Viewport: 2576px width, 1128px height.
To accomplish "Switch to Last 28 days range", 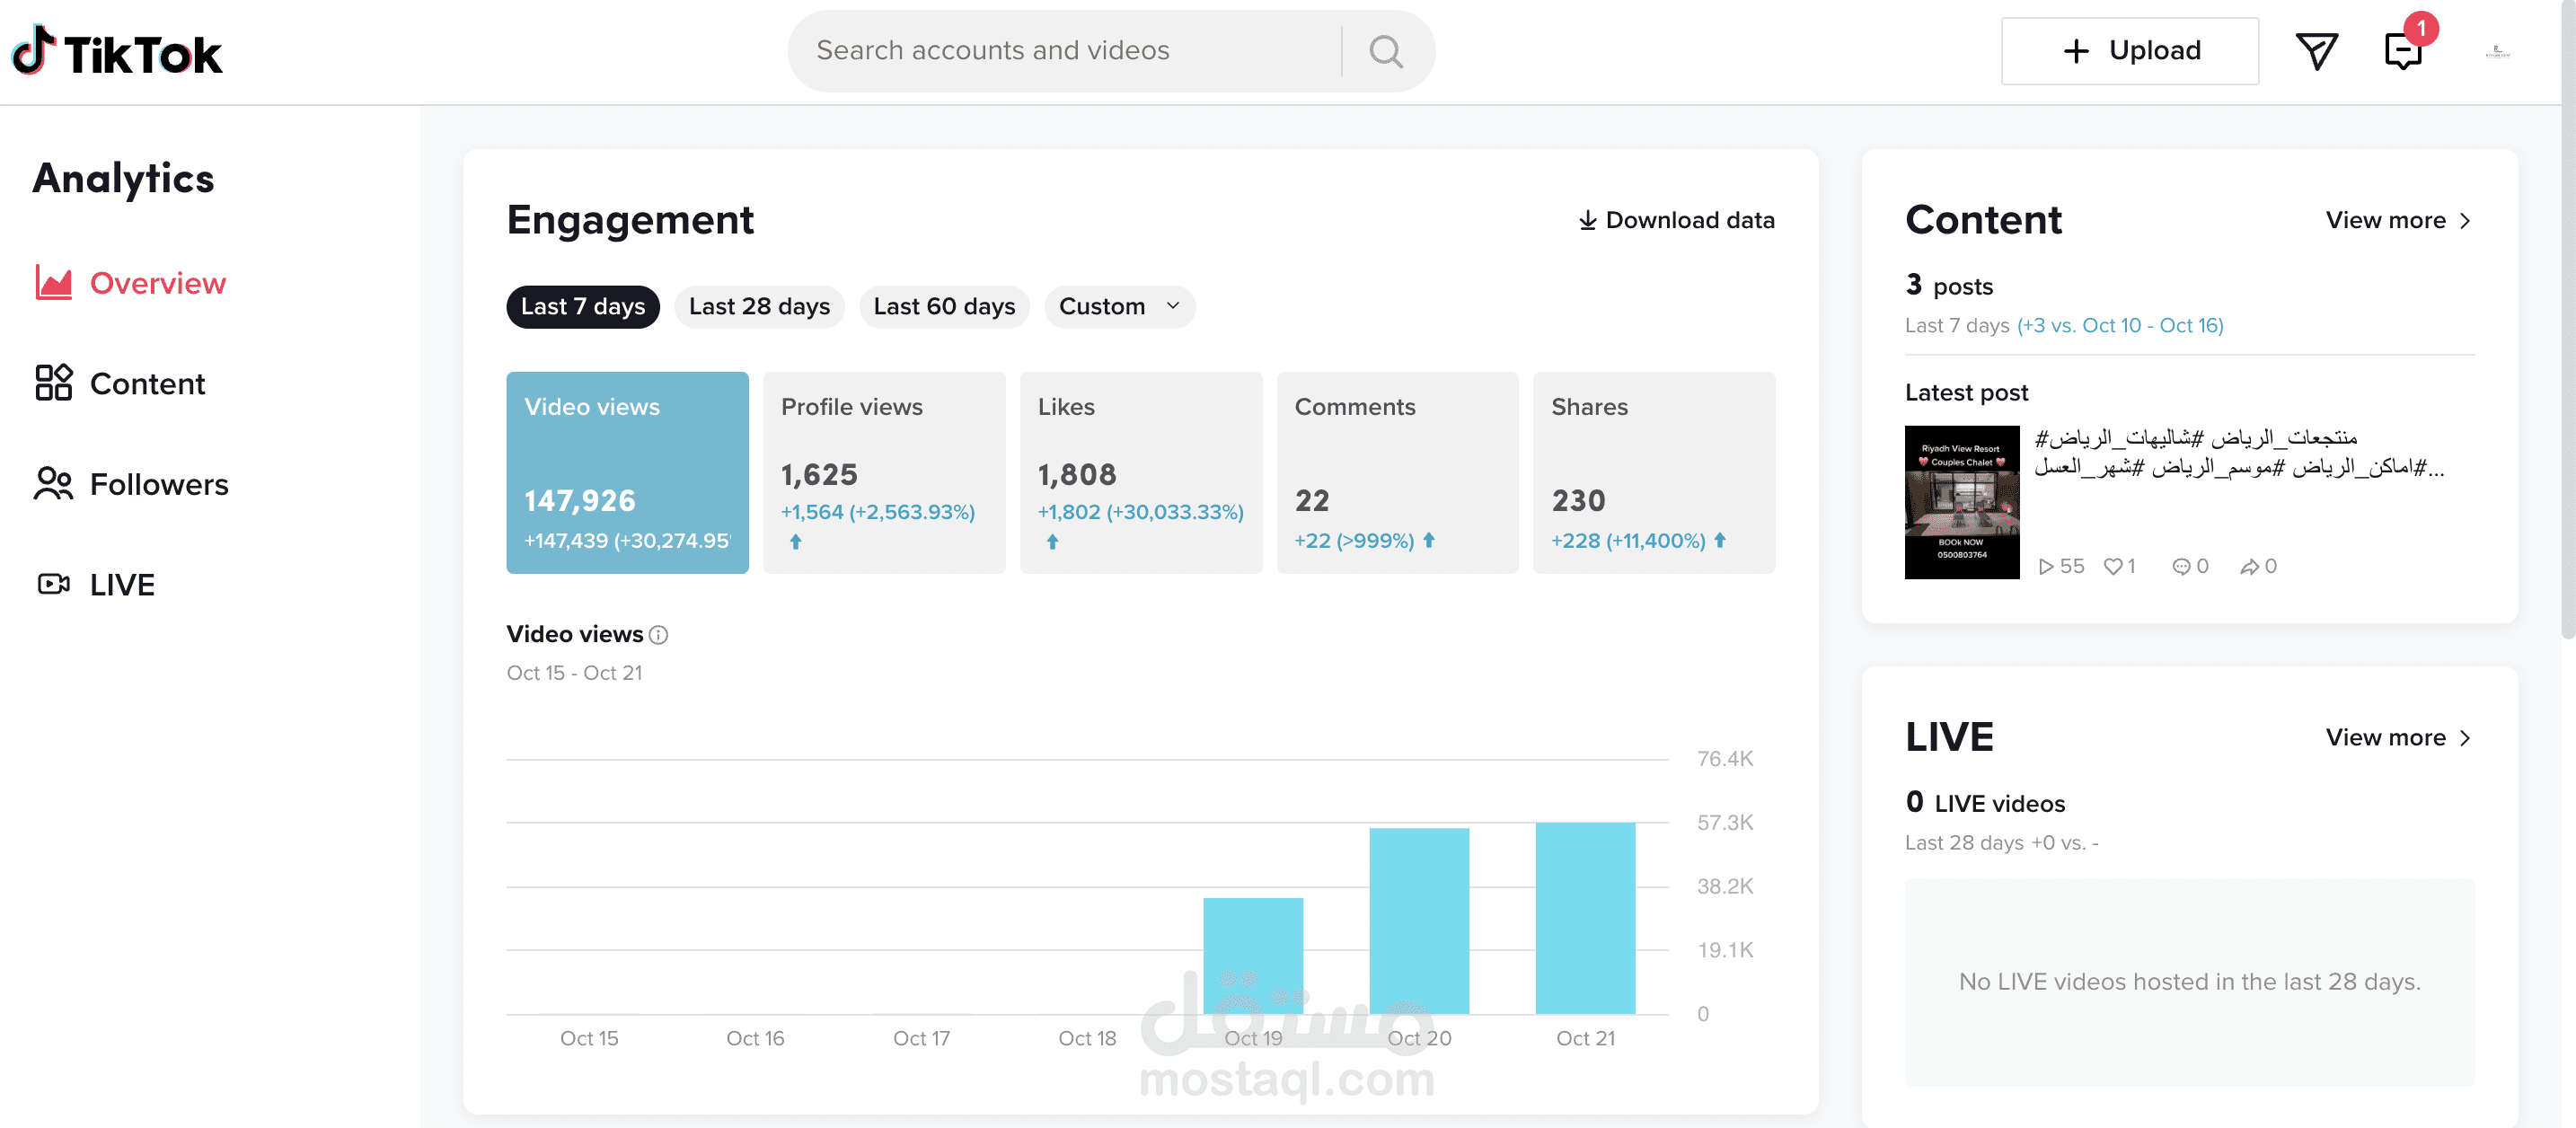I will pyautogui.click(x=759, y=307).
